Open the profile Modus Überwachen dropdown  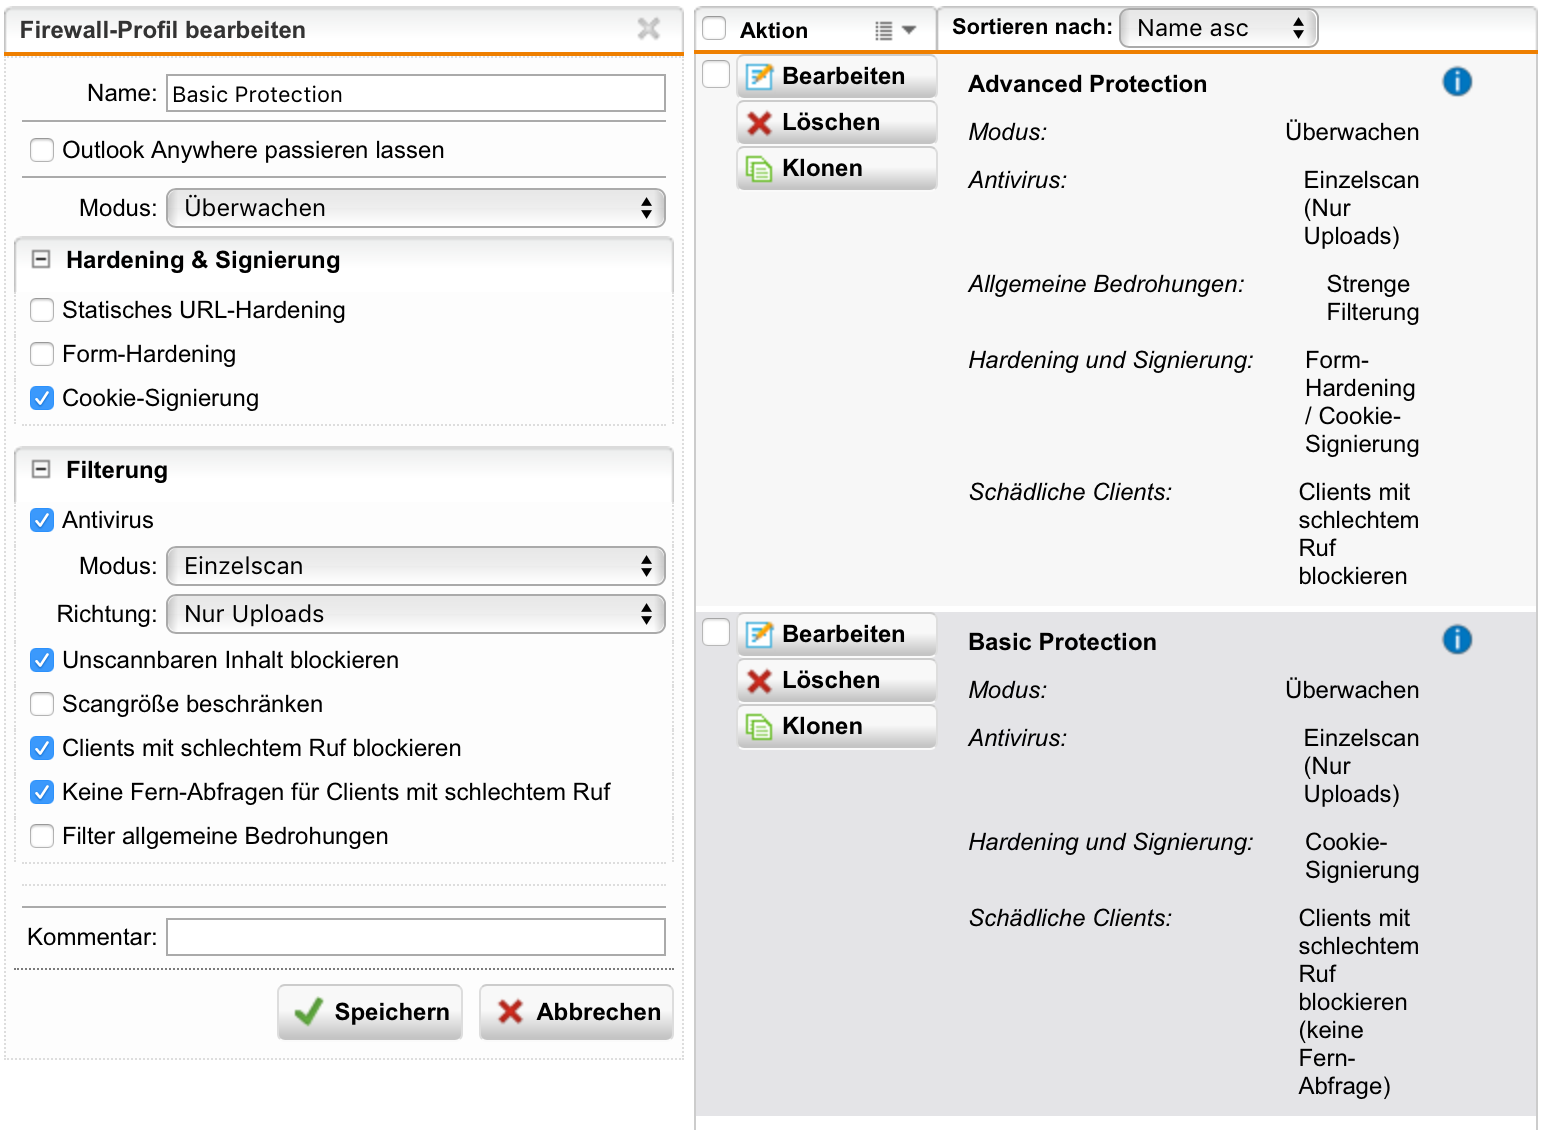coord(415,208)
